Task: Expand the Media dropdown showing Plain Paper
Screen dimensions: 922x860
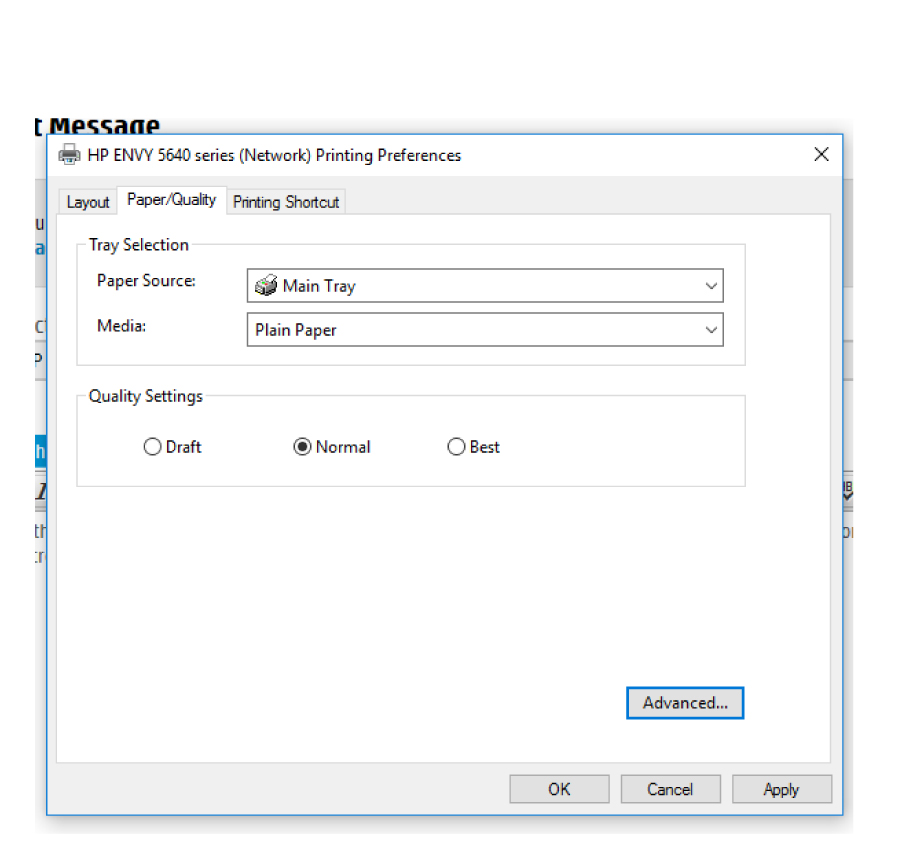Action: [x=485, y=330]
